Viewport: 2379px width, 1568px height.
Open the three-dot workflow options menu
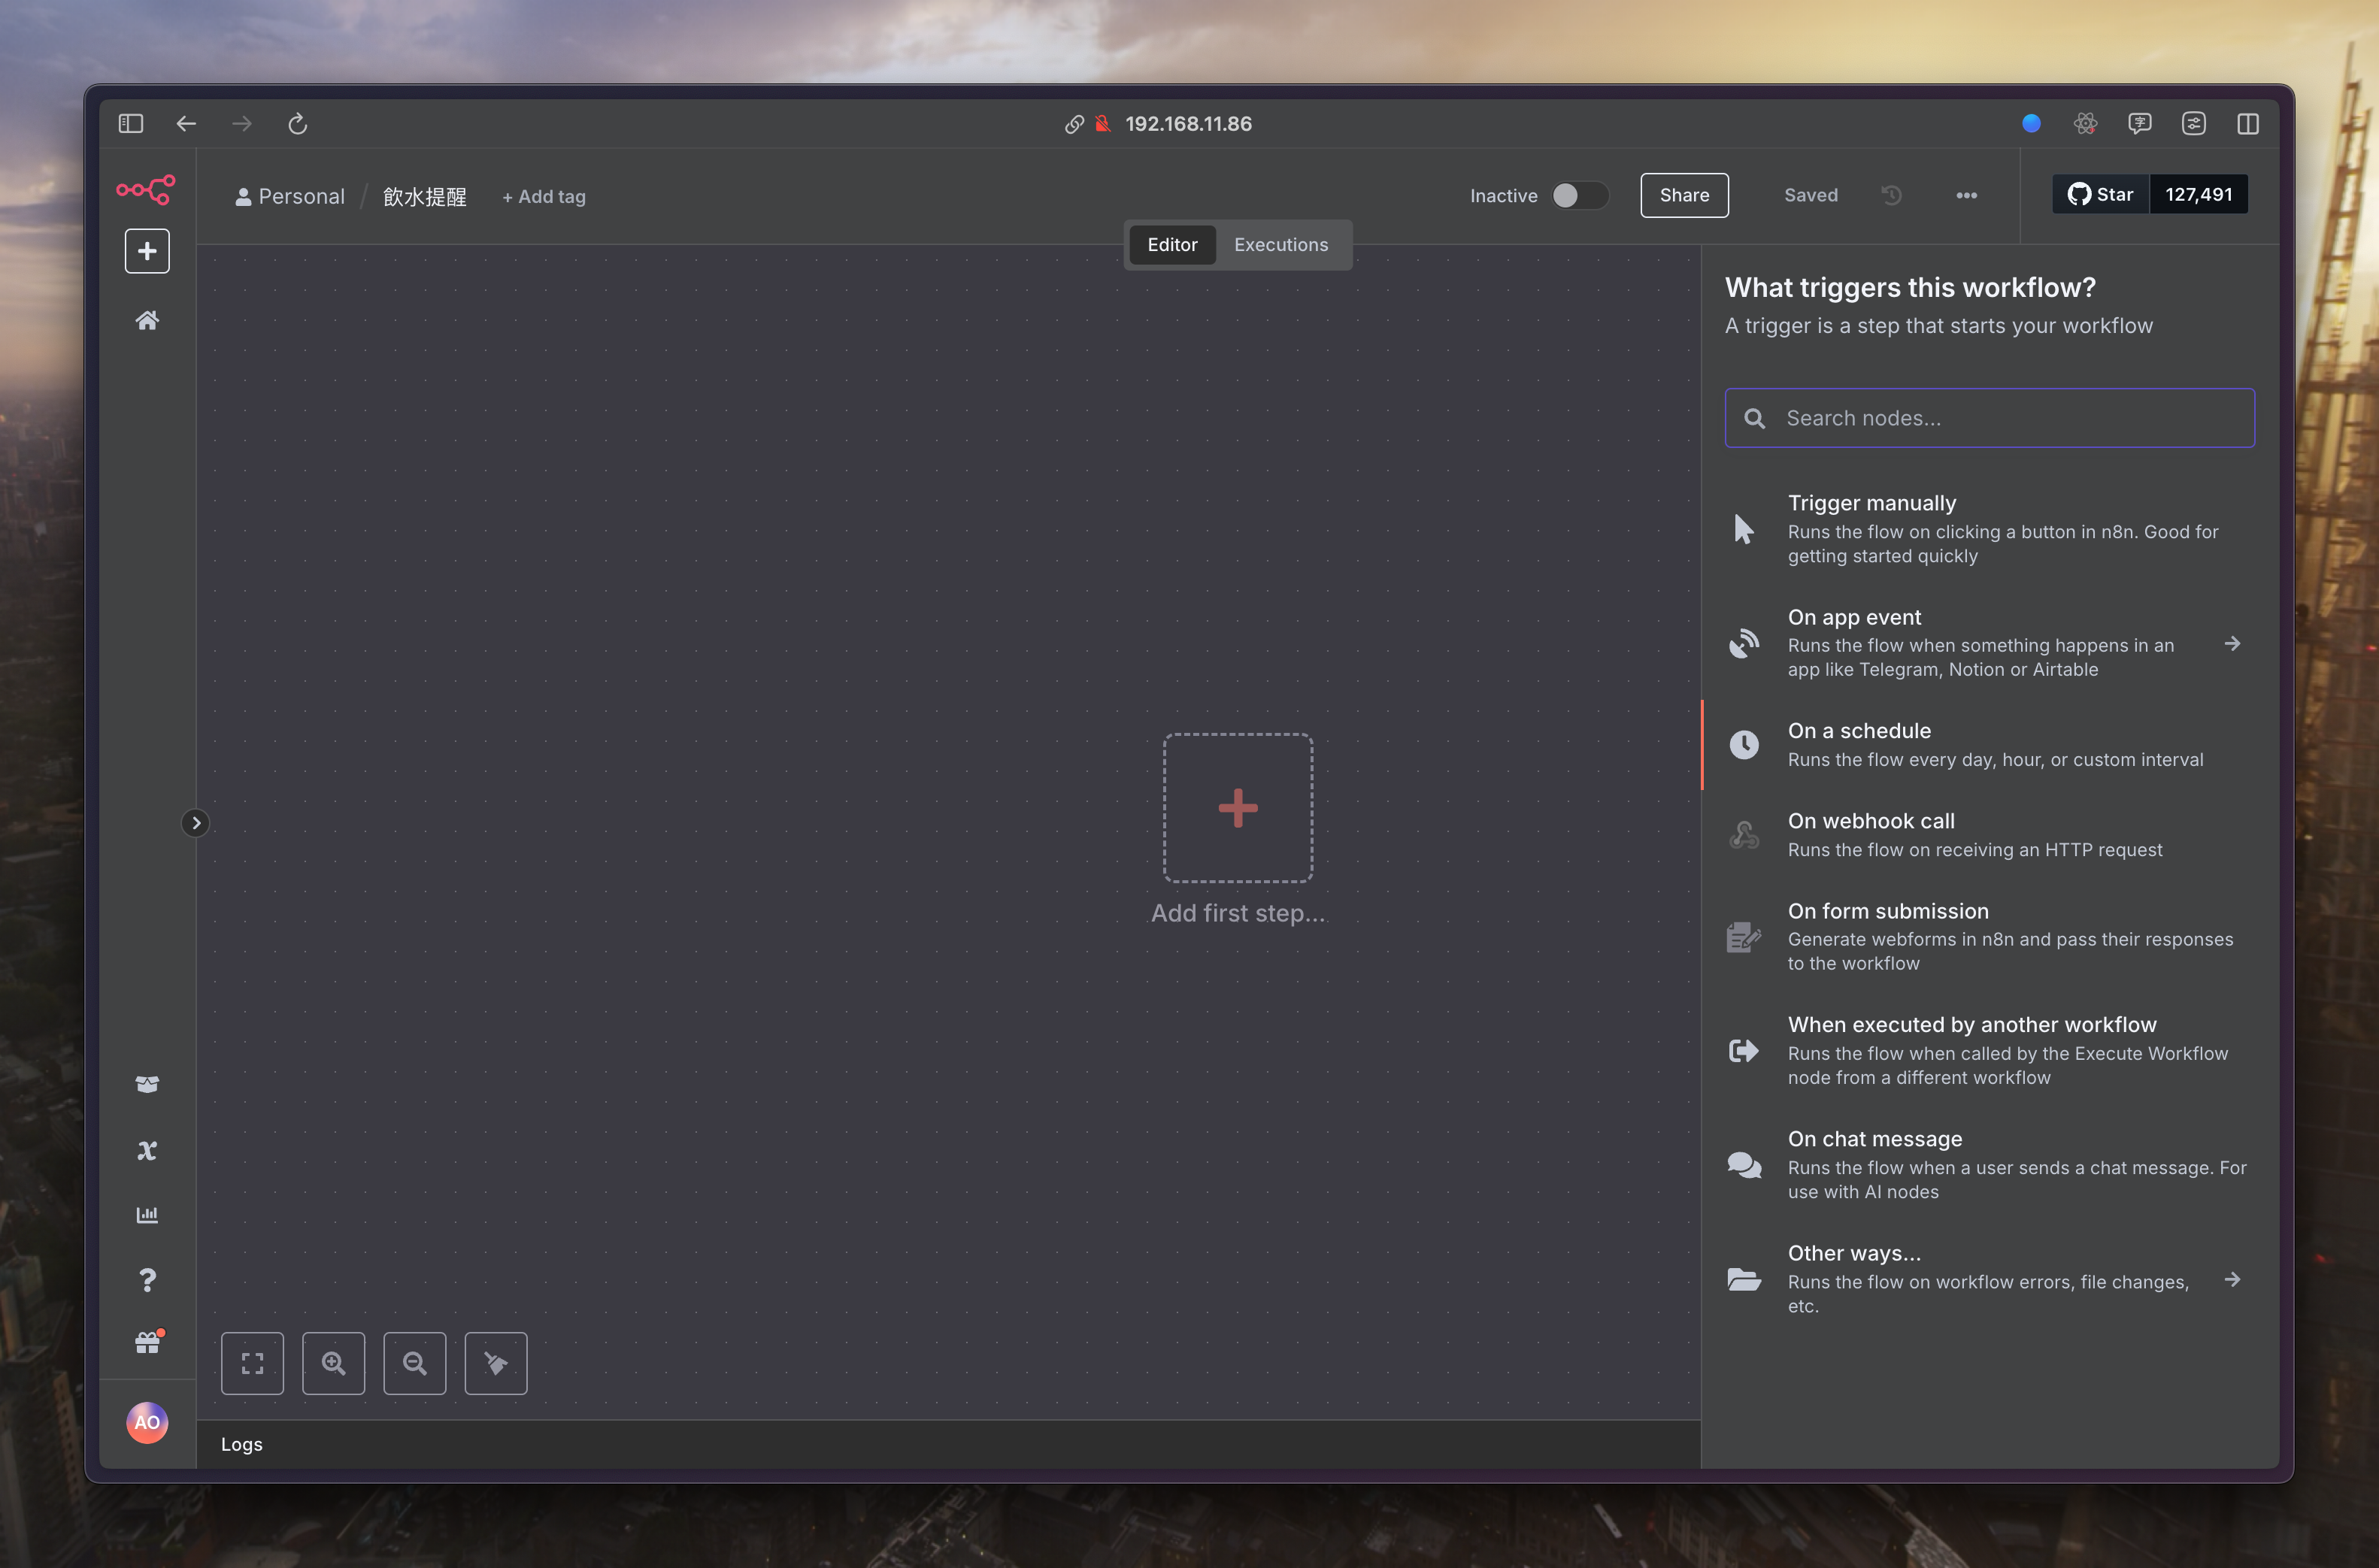(x=1966, y=195)
